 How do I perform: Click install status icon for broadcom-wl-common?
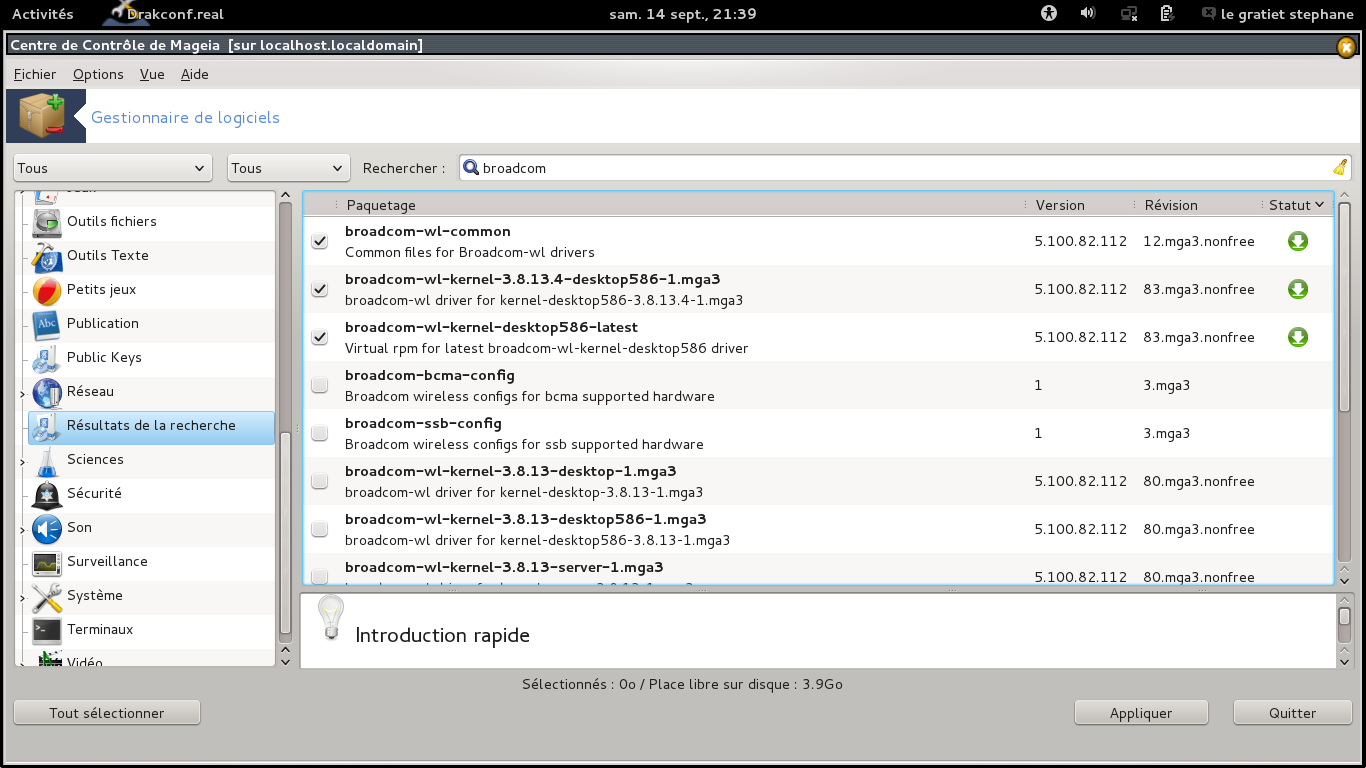pos(1298,241)
